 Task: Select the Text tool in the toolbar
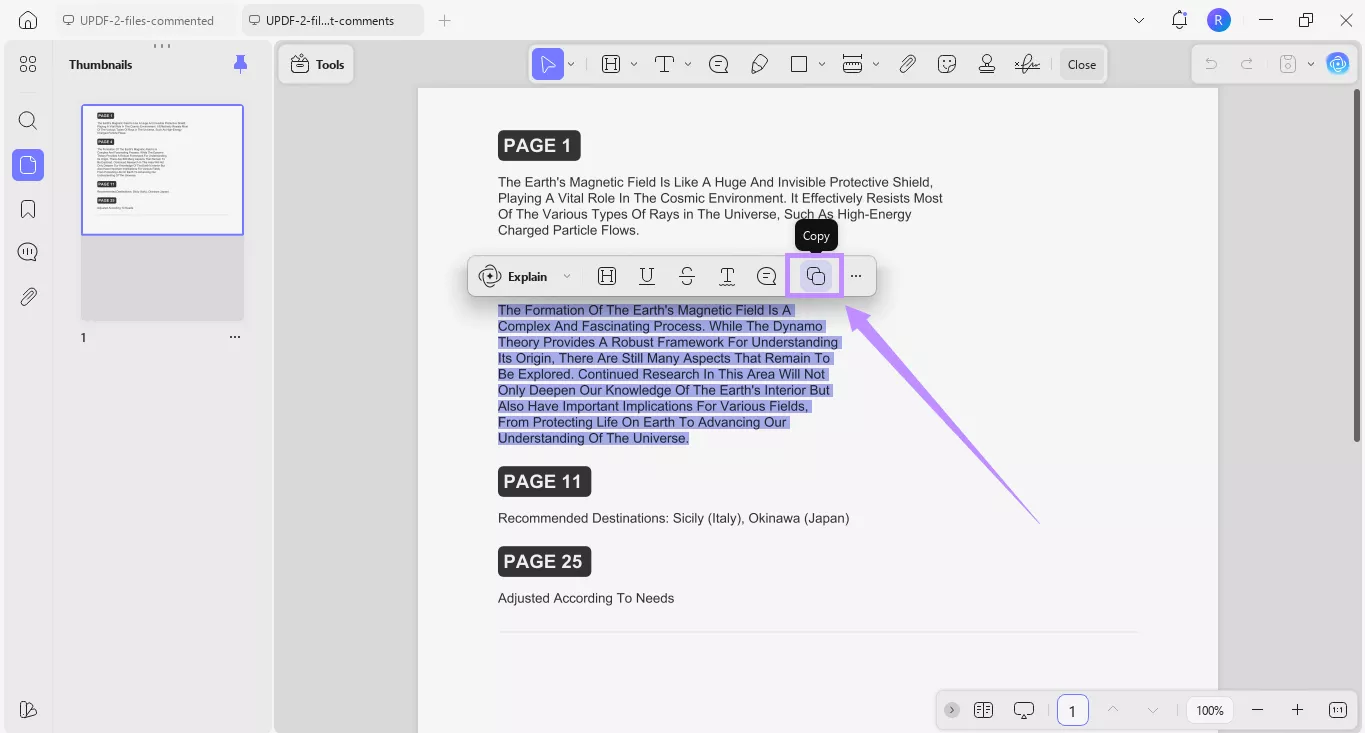click(663, 63)
